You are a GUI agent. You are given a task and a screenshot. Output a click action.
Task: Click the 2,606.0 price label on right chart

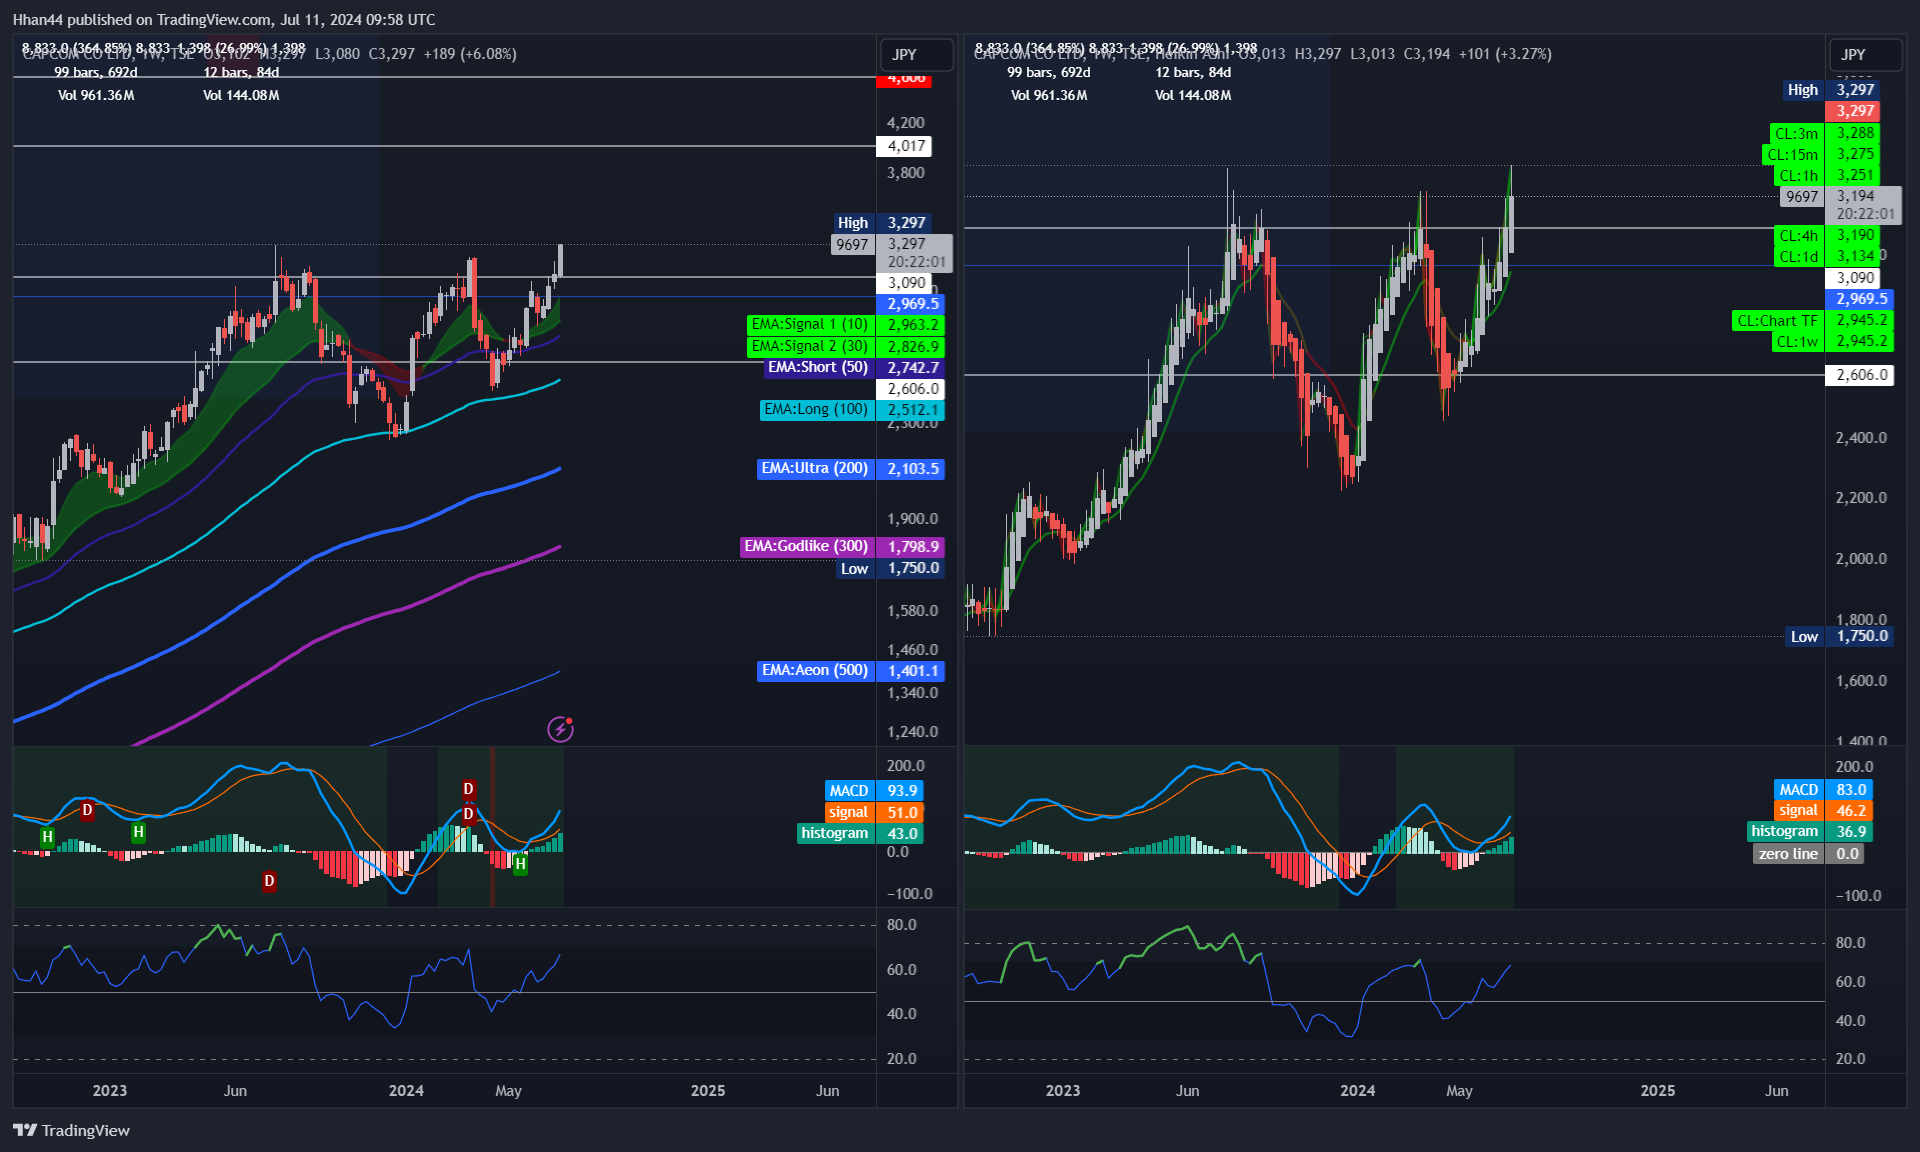[1861, 375]
